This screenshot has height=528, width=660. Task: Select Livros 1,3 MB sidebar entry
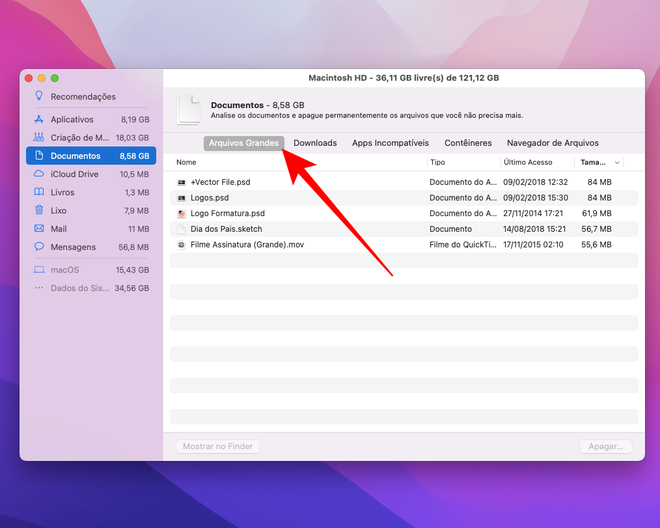(x=91, y=192)
